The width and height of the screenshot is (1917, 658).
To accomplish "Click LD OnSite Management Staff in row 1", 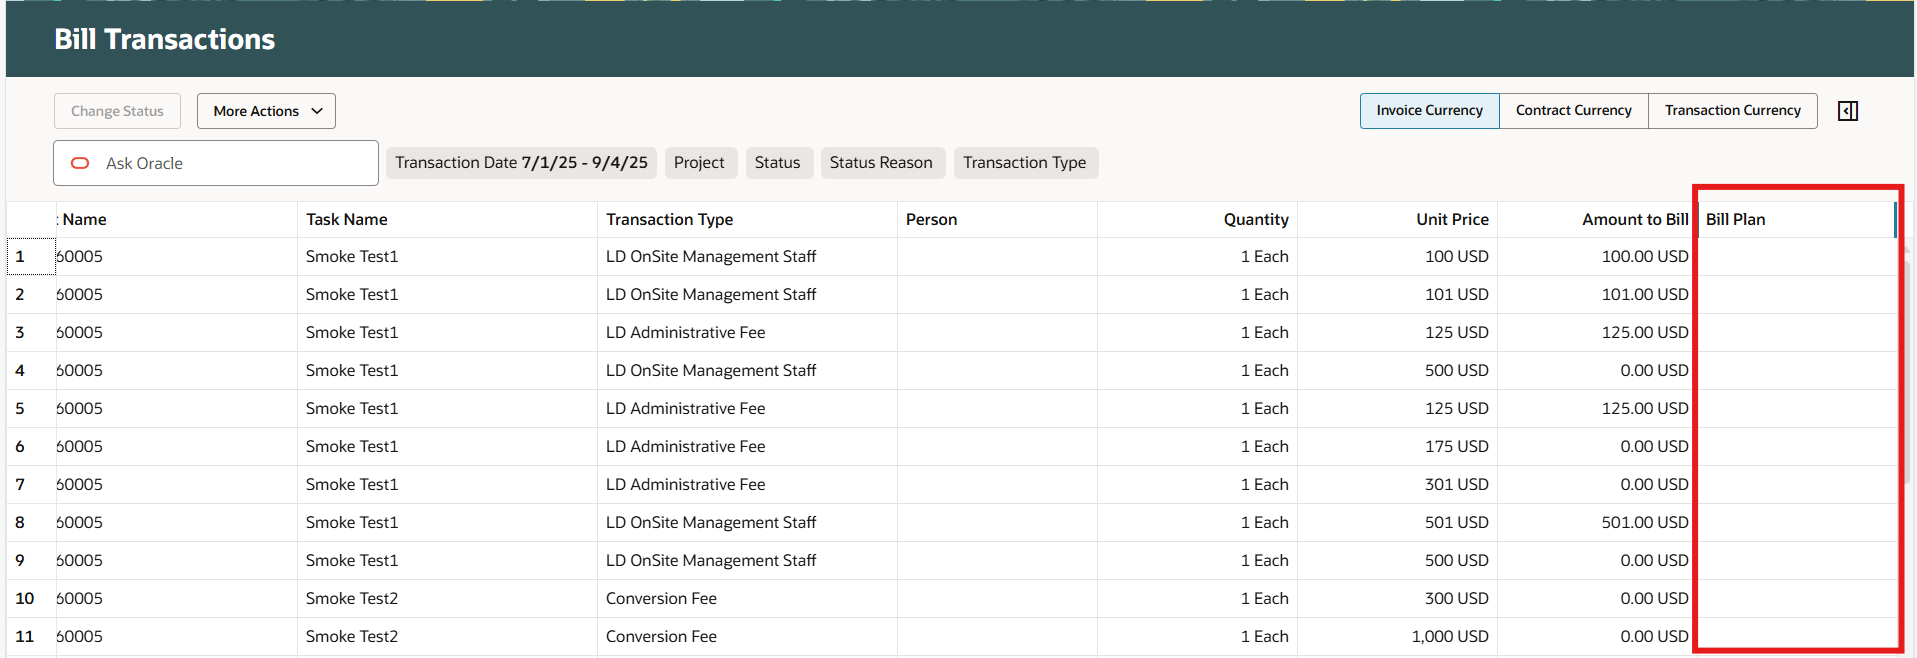I will (711, 256).
